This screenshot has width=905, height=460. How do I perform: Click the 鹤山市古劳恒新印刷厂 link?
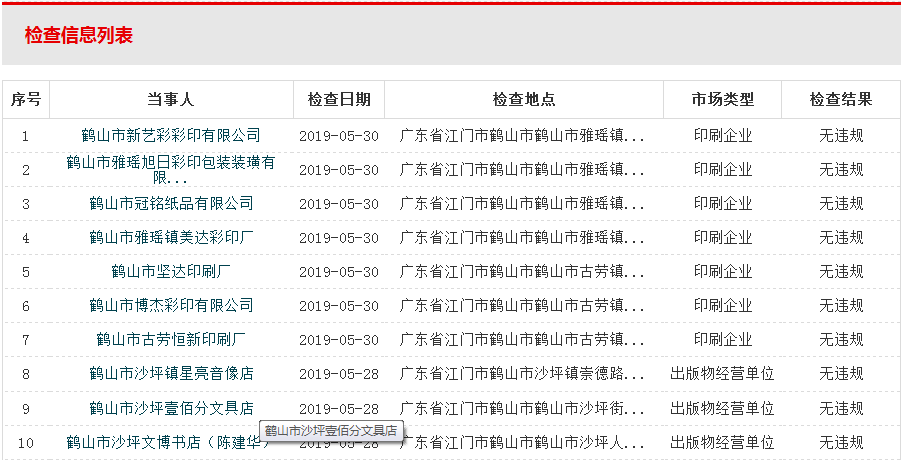click(171, 339)
